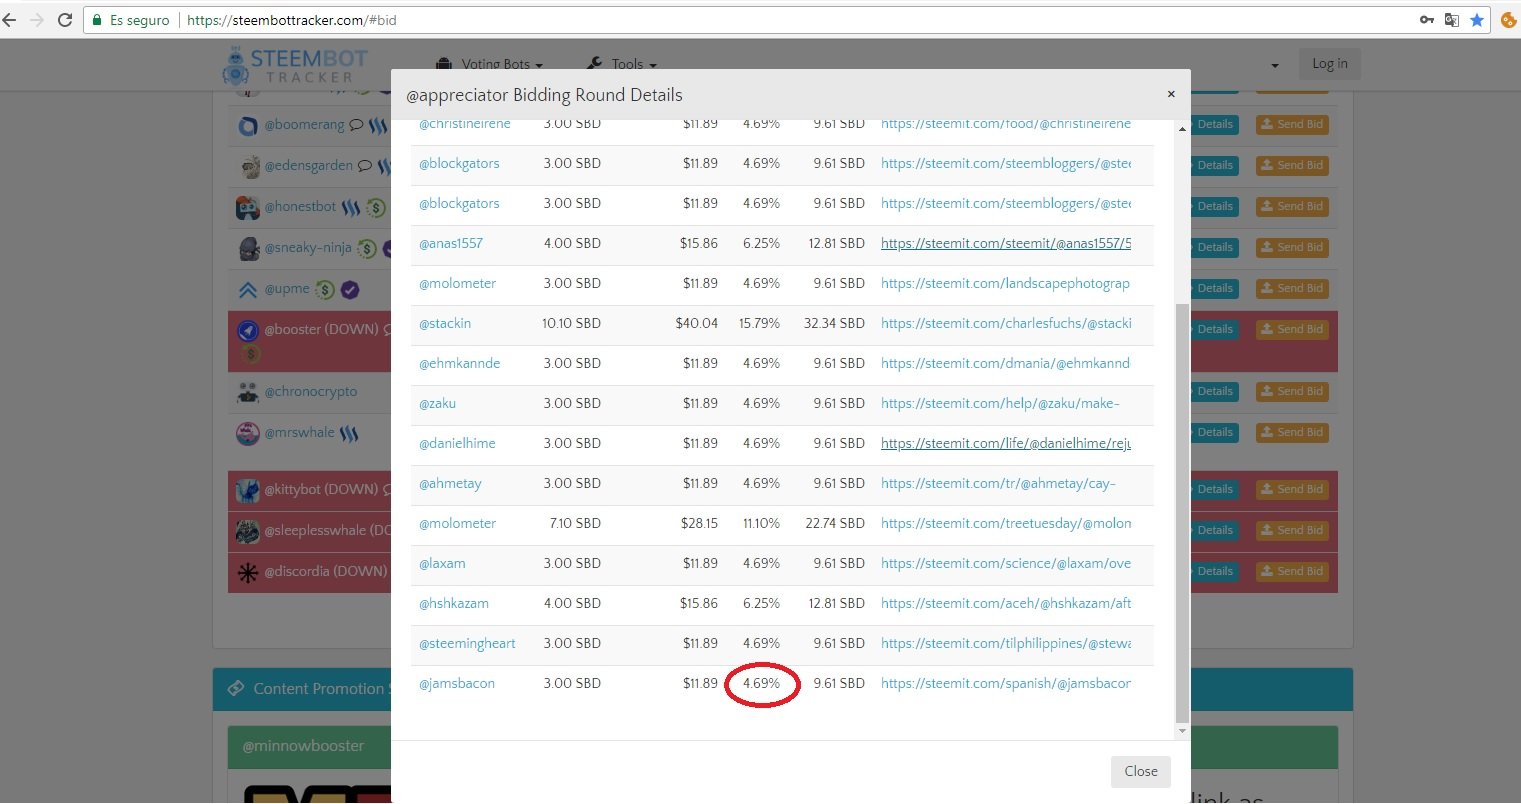Open steemit.com/charlesfuchs/@stacki post link
The width and height of the screenshot is (1521, 804).
pos(1006,323)
